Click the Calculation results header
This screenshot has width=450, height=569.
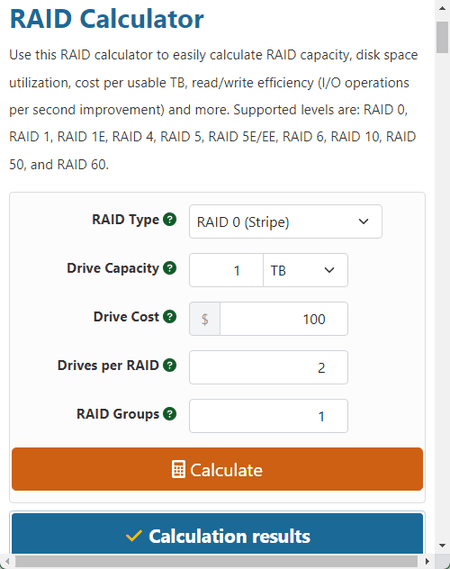tap(217, 533)
